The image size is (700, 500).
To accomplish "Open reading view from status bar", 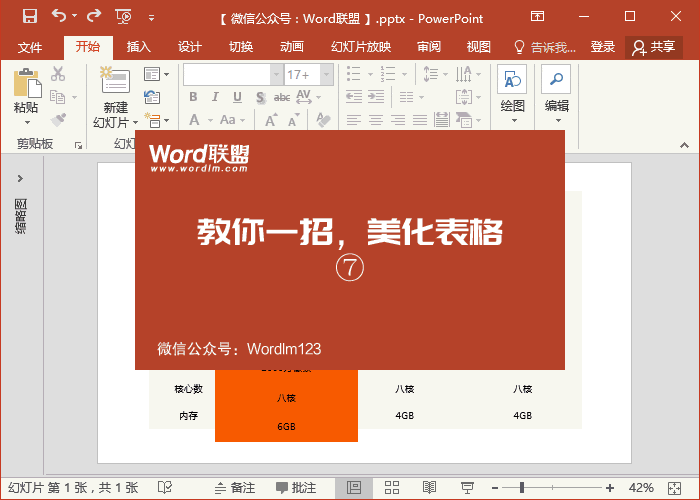I will [x=429, y=487].
